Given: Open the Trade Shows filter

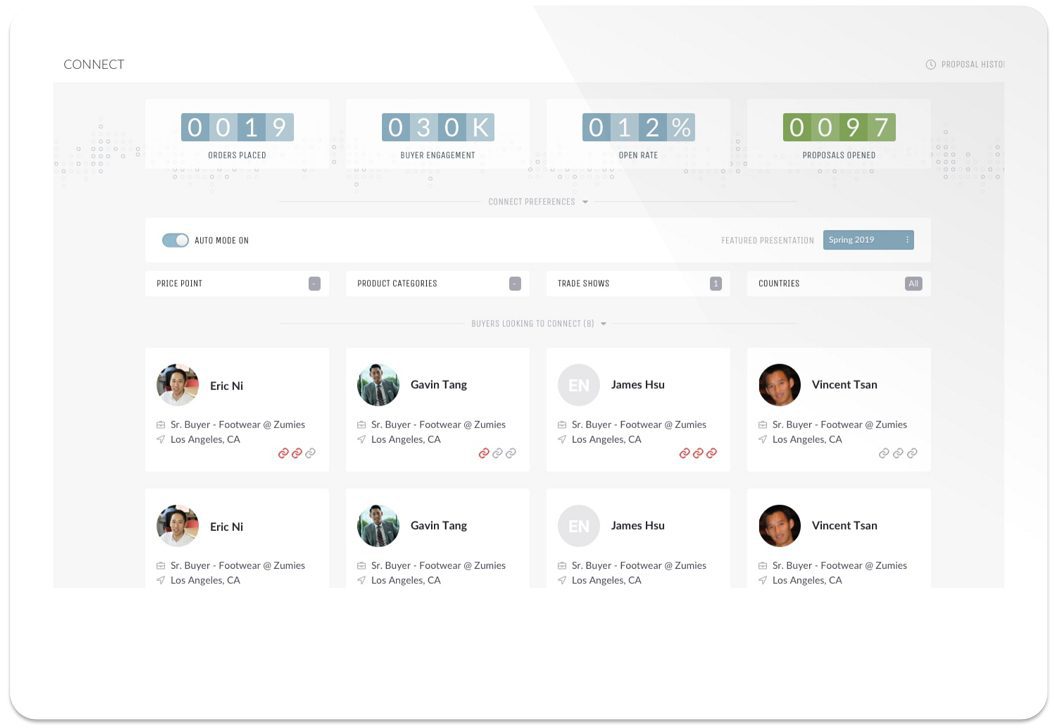Looking at the screenshot, I should (x=638, y=284).
